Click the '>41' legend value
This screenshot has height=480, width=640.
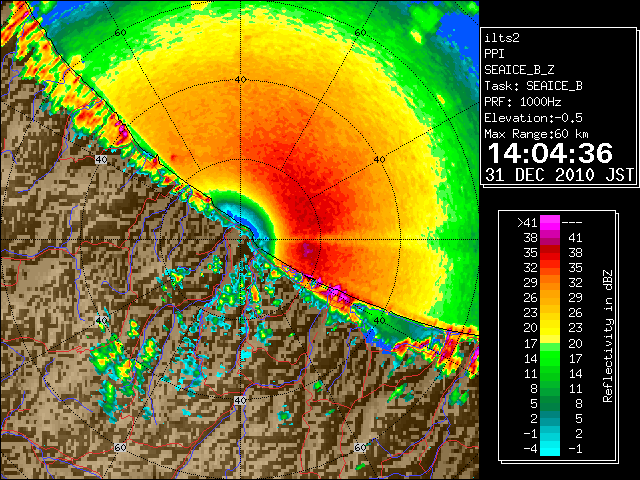pos(527,222)
